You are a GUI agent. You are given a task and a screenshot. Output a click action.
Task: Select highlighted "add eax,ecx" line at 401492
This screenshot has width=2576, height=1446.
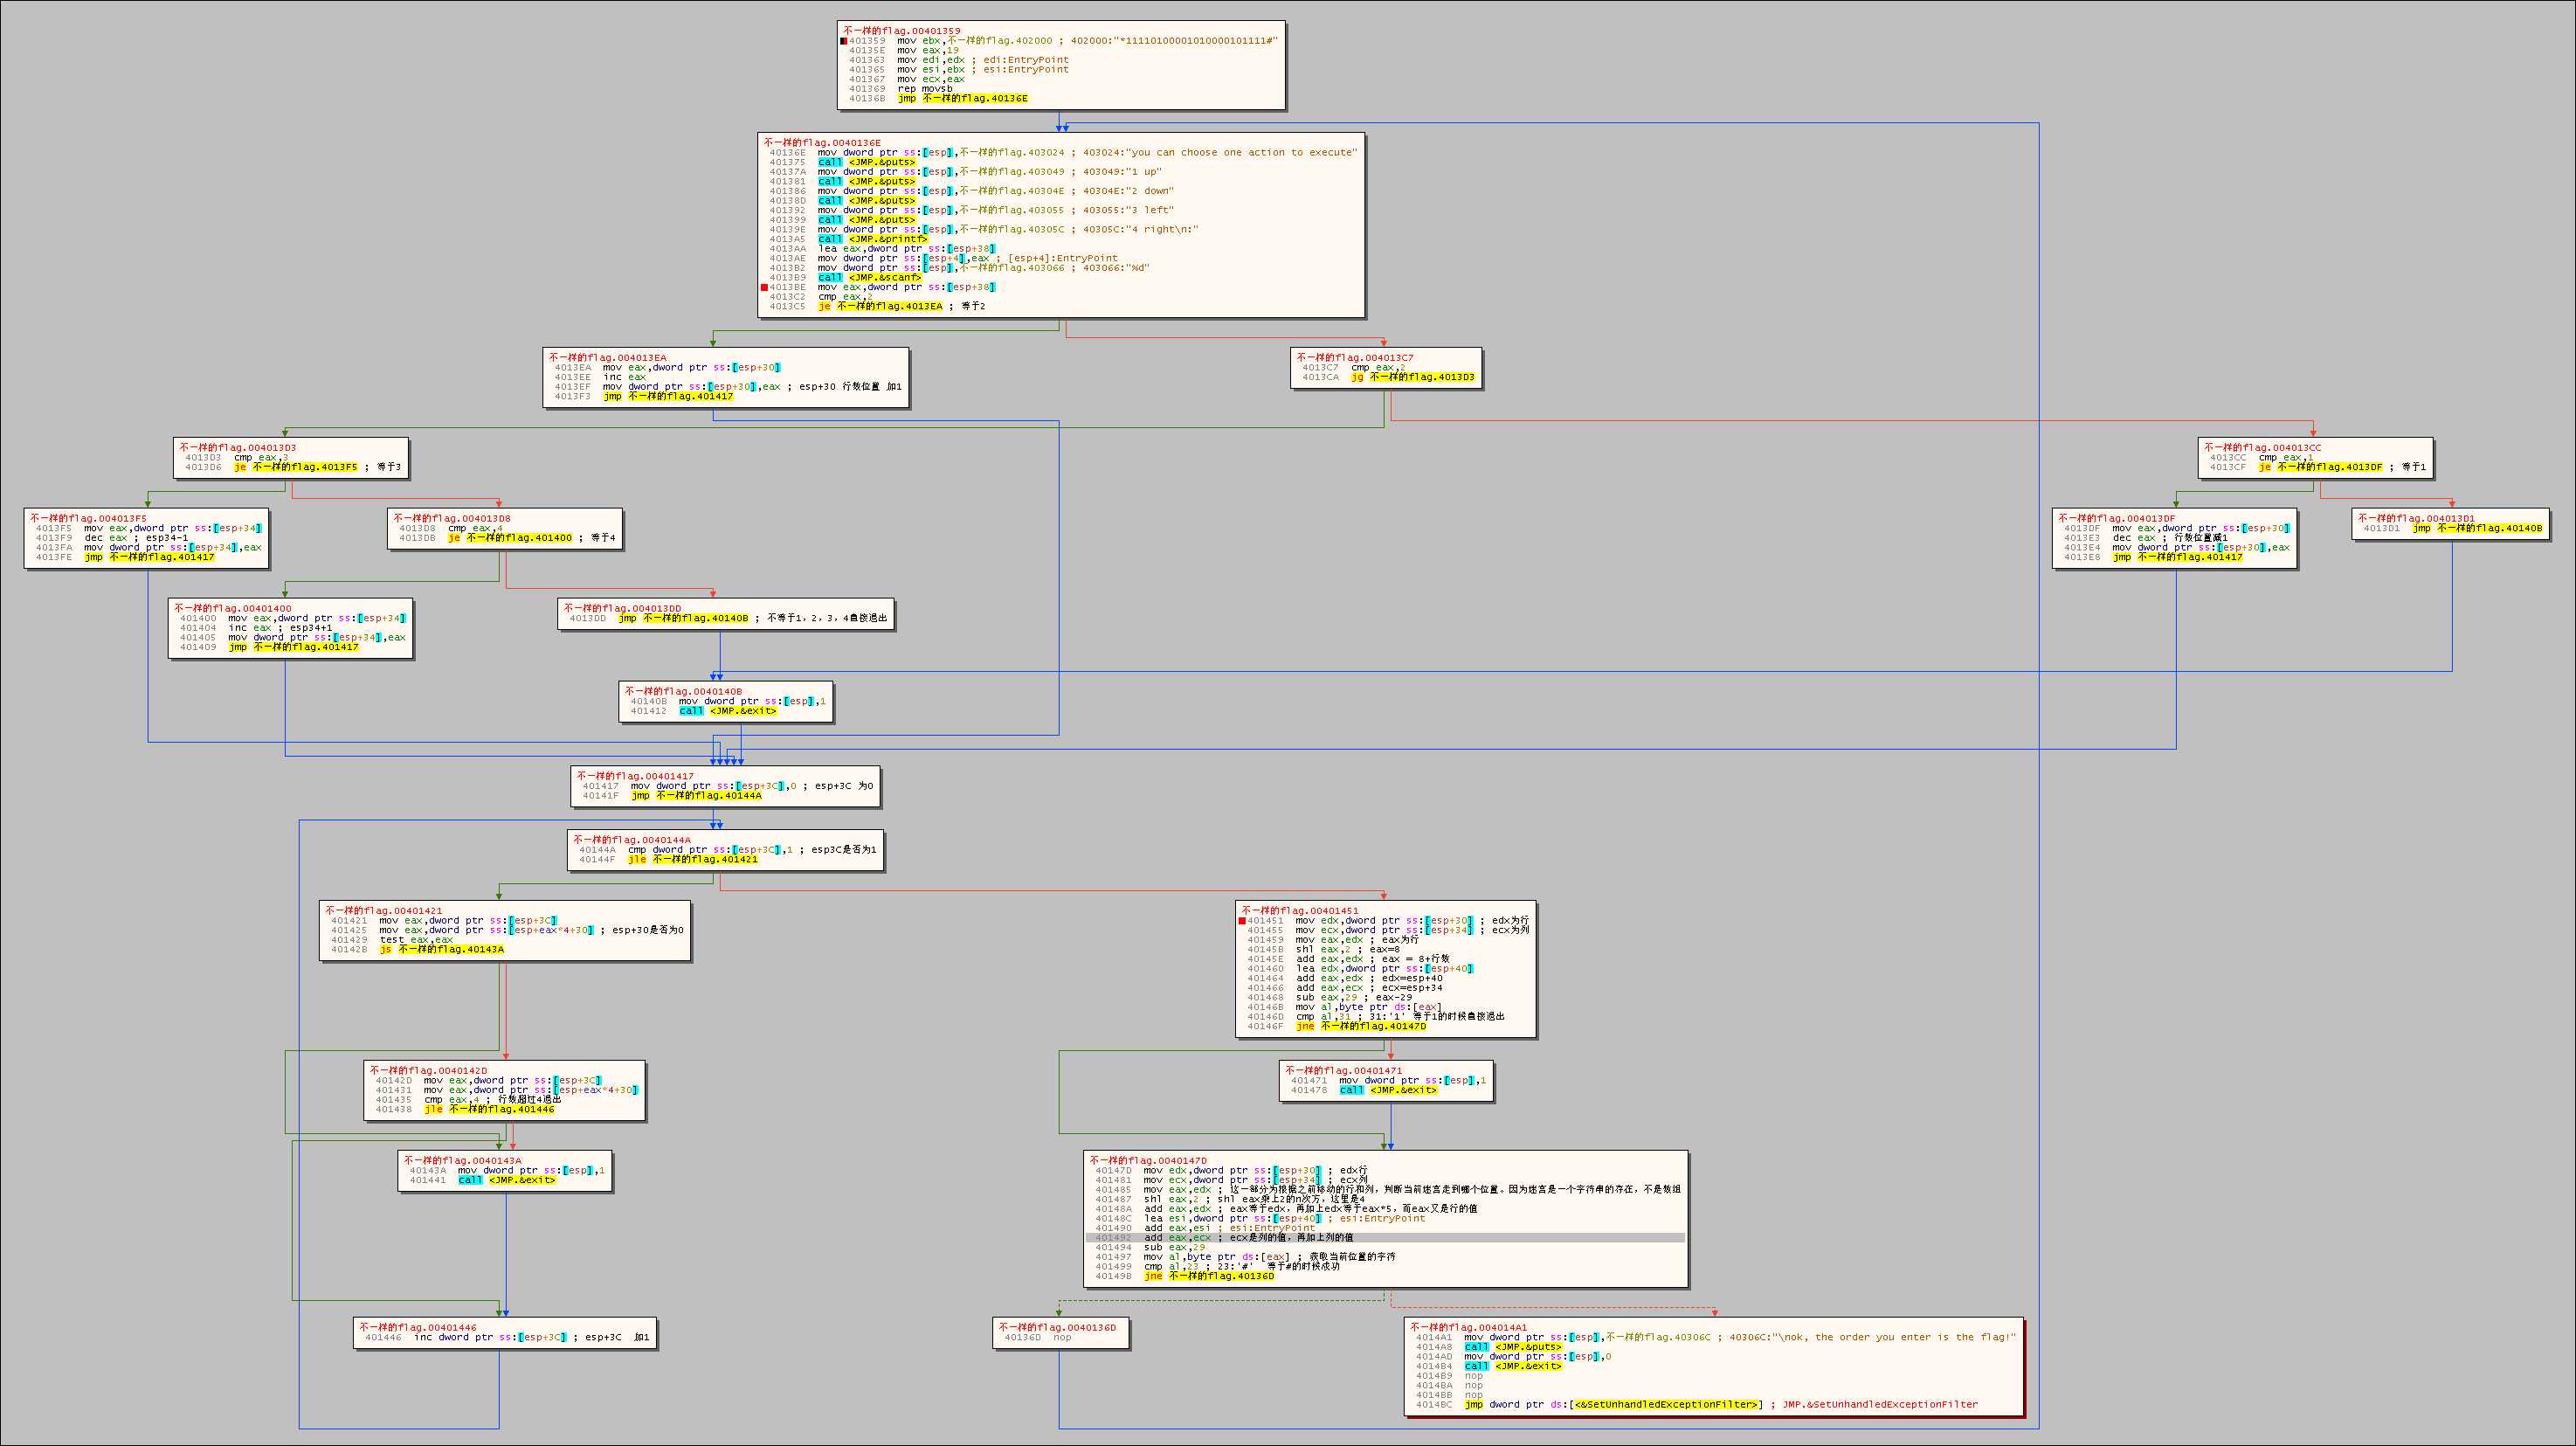(x=1385, y=1238)
